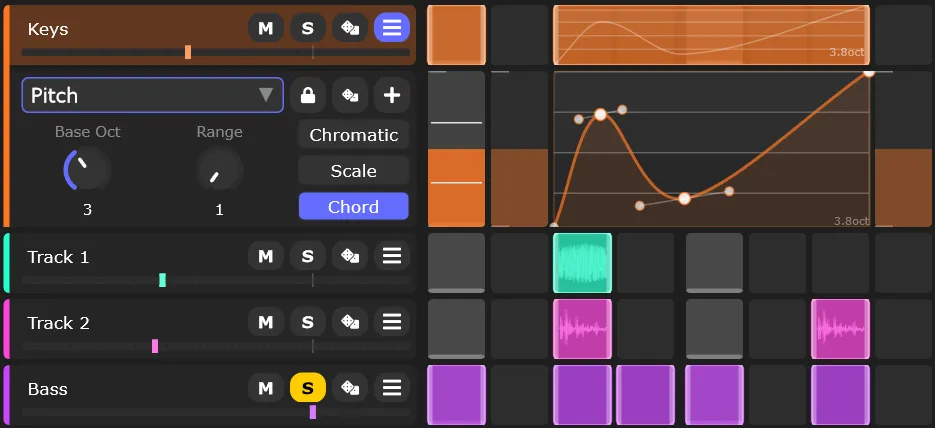Open the Track 2 hamburger menu
935x428 pixels.
point(392,322)
